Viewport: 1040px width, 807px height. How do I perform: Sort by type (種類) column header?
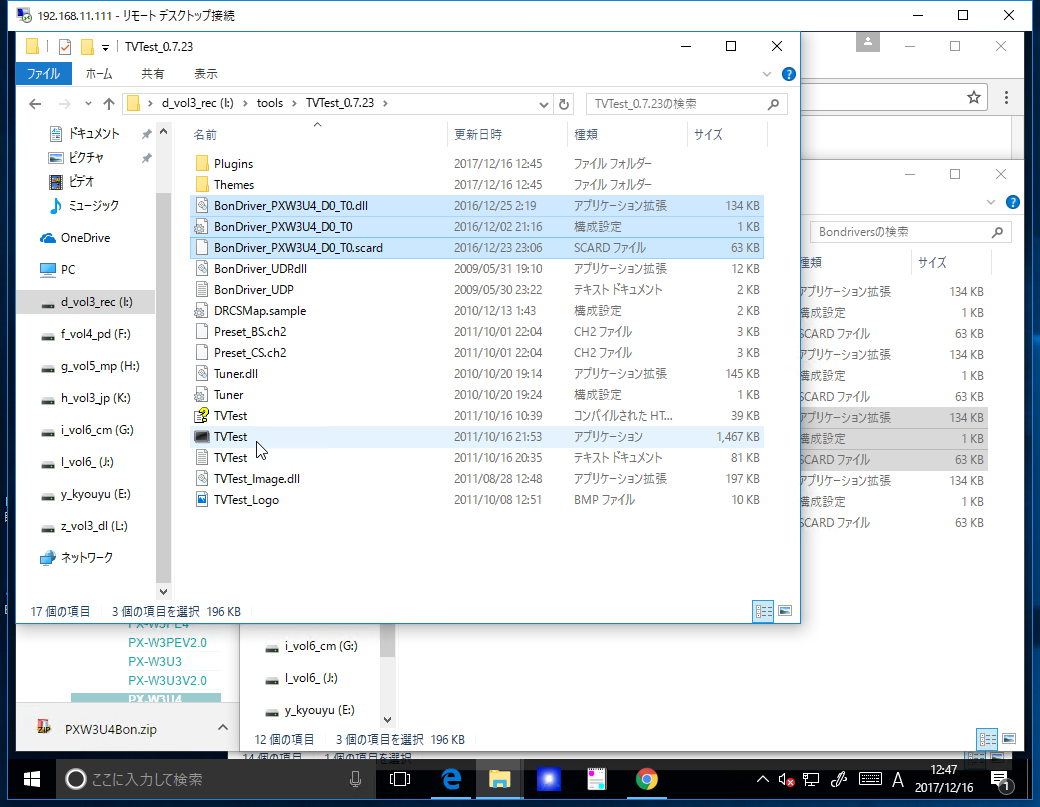click(x=627, y=135)
